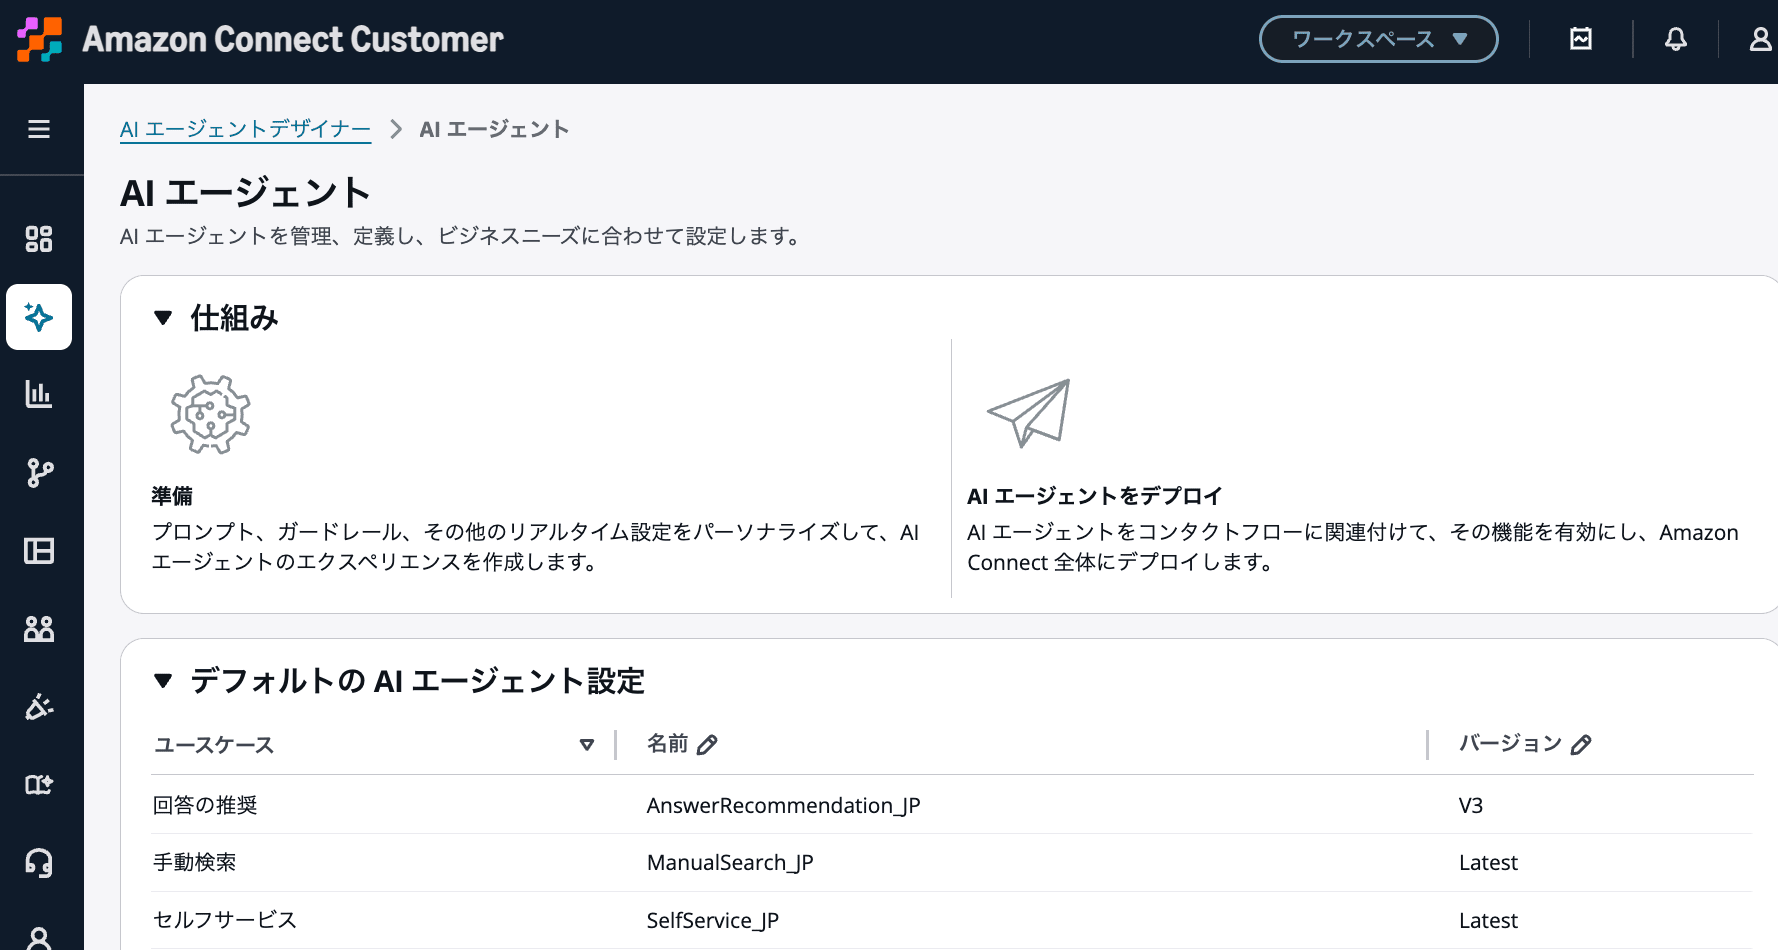1778x950 pixels.
Task: Click the pencil edit icon next to 名前
Action: tap(707, 744)
